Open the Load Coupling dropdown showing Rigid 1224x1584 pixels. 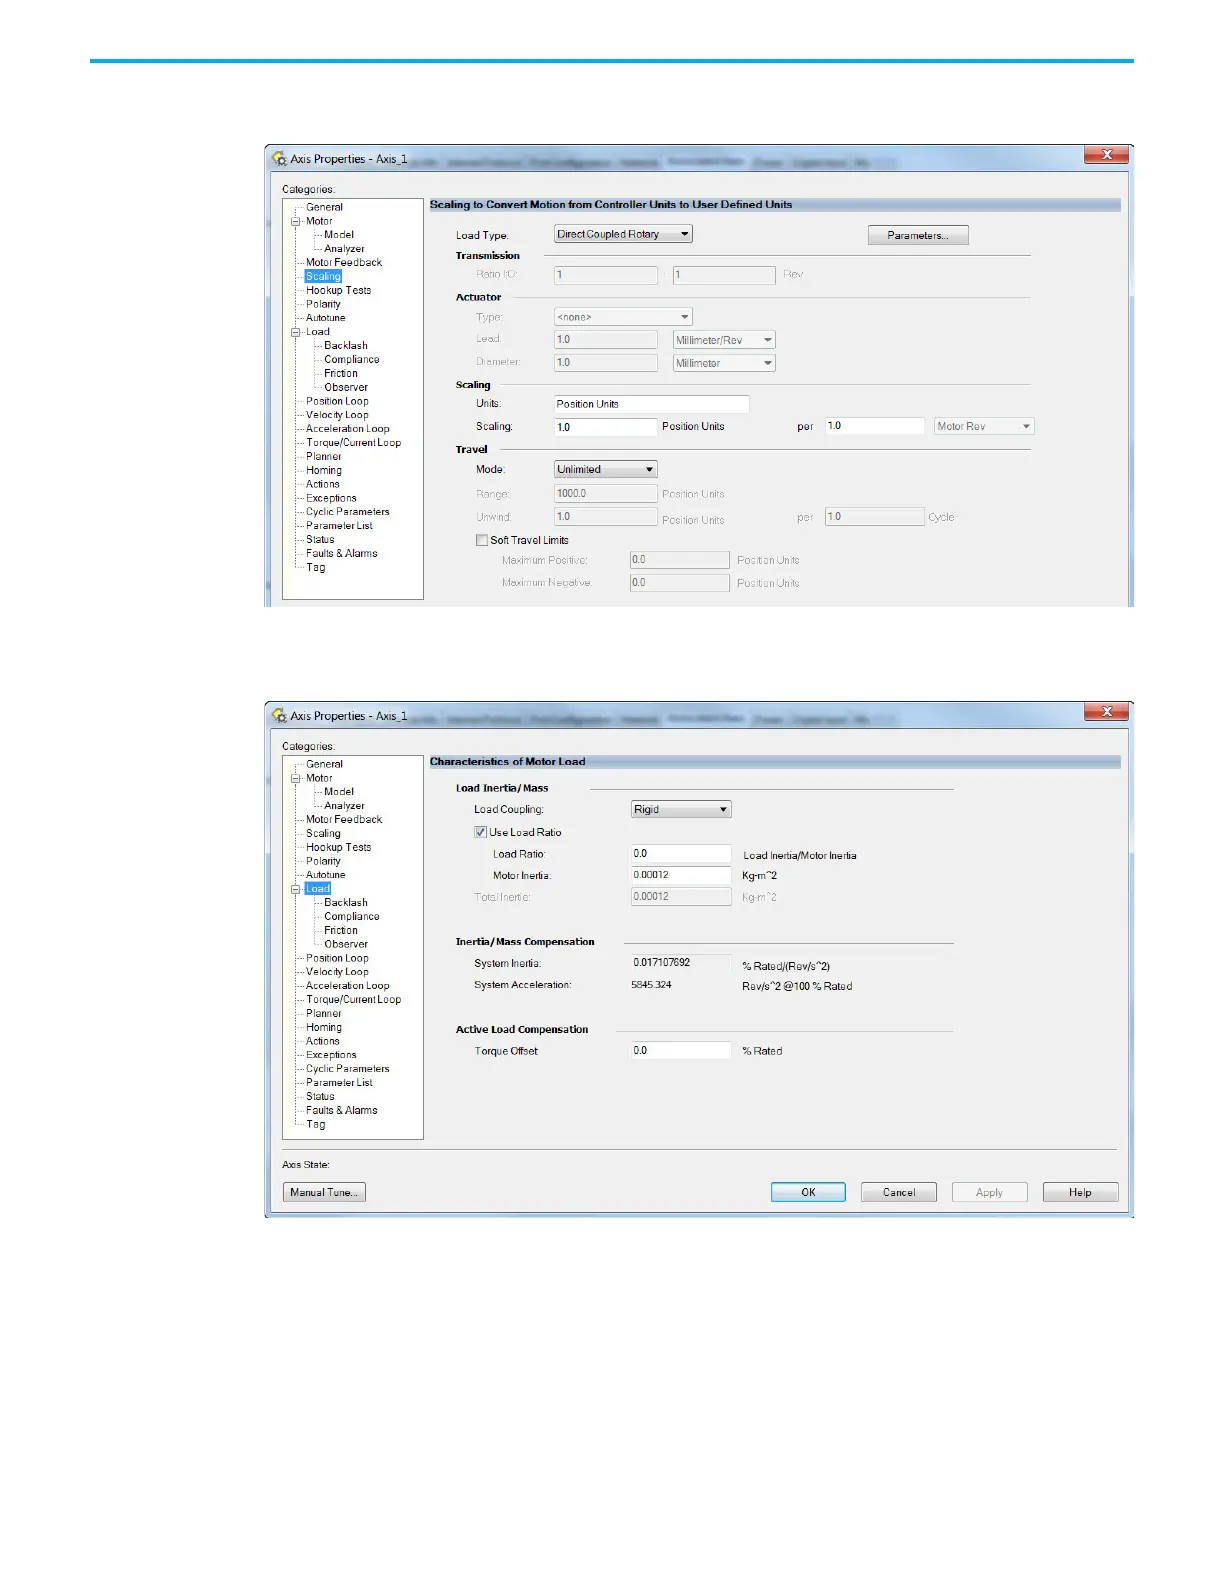coord(681,809)
